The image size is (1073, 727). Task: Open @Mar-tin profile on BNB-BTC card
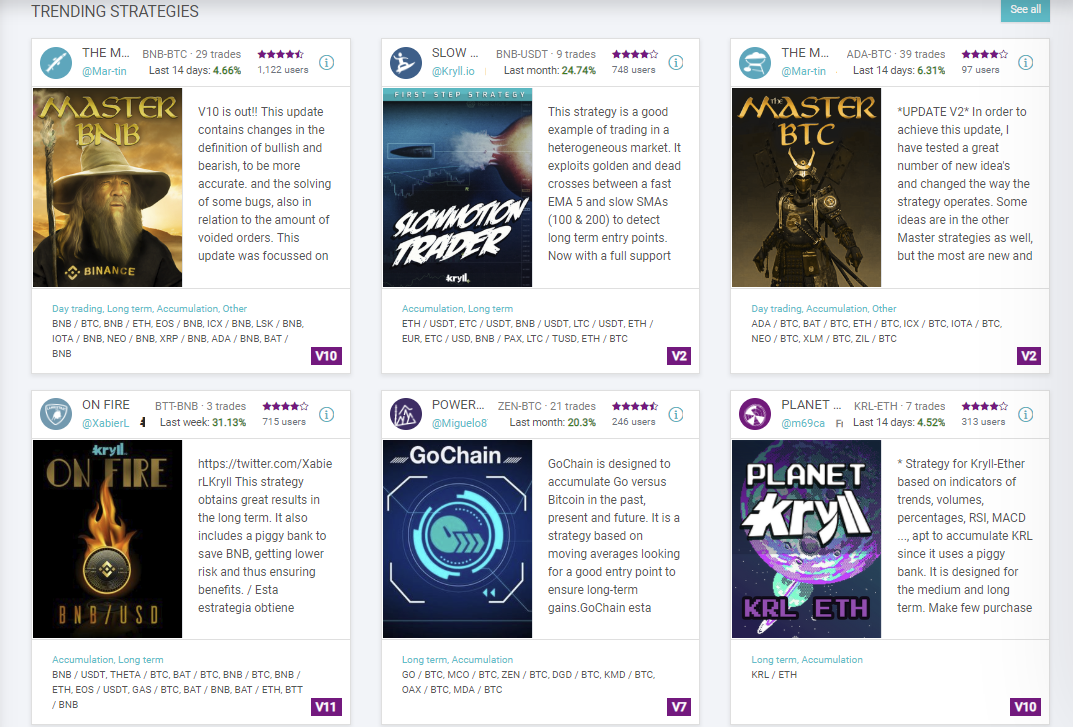(x=104, y=71)
